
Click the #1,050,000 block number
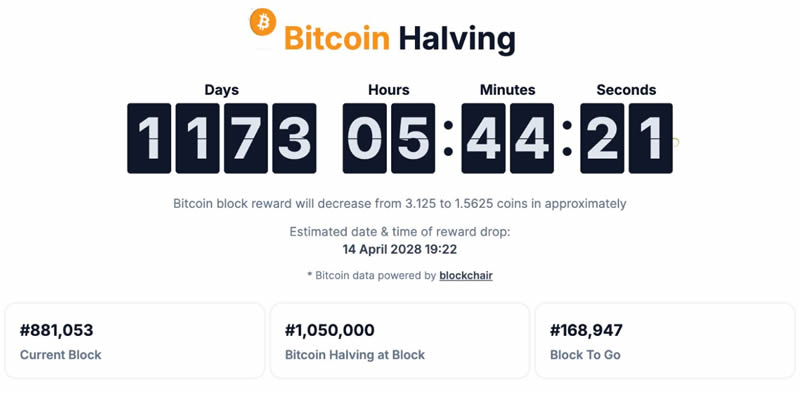tap(330, 330)
